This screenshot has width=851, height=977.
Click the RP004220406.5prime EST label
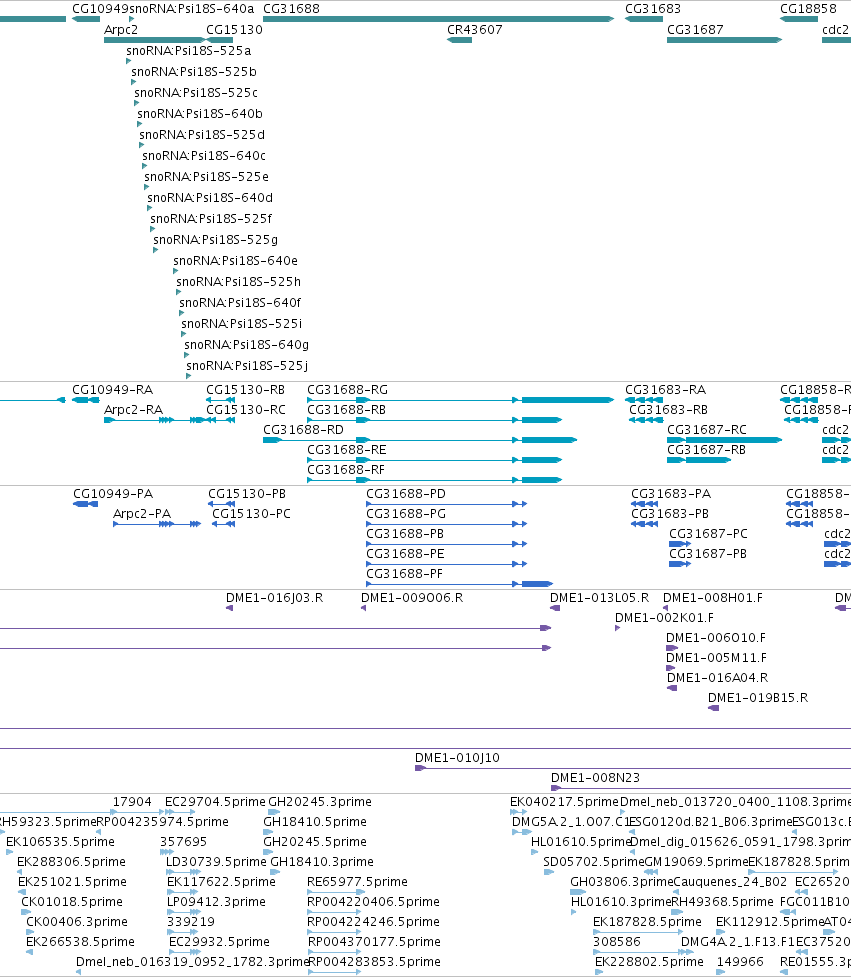click(x=373, y=902)
